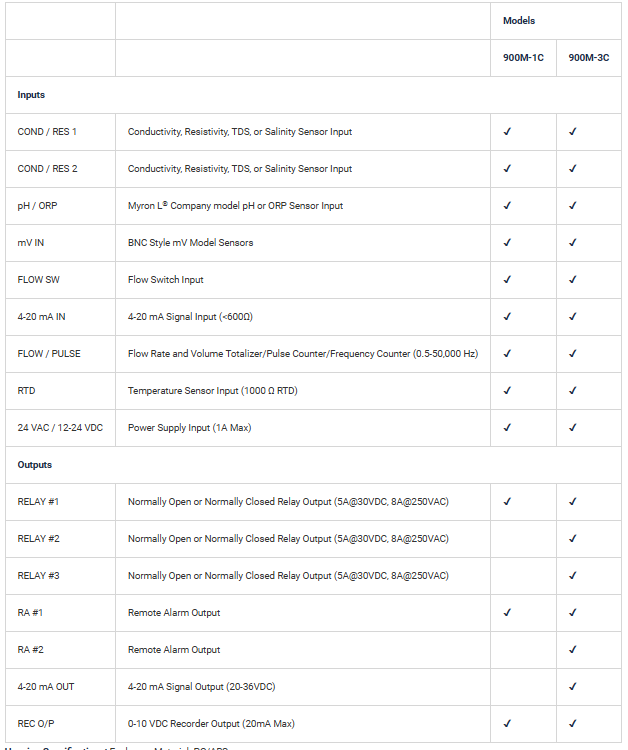Click the 0-10 VDC Recorder Output description
Viewport: 628px width, 750px height.
point(211,724)
